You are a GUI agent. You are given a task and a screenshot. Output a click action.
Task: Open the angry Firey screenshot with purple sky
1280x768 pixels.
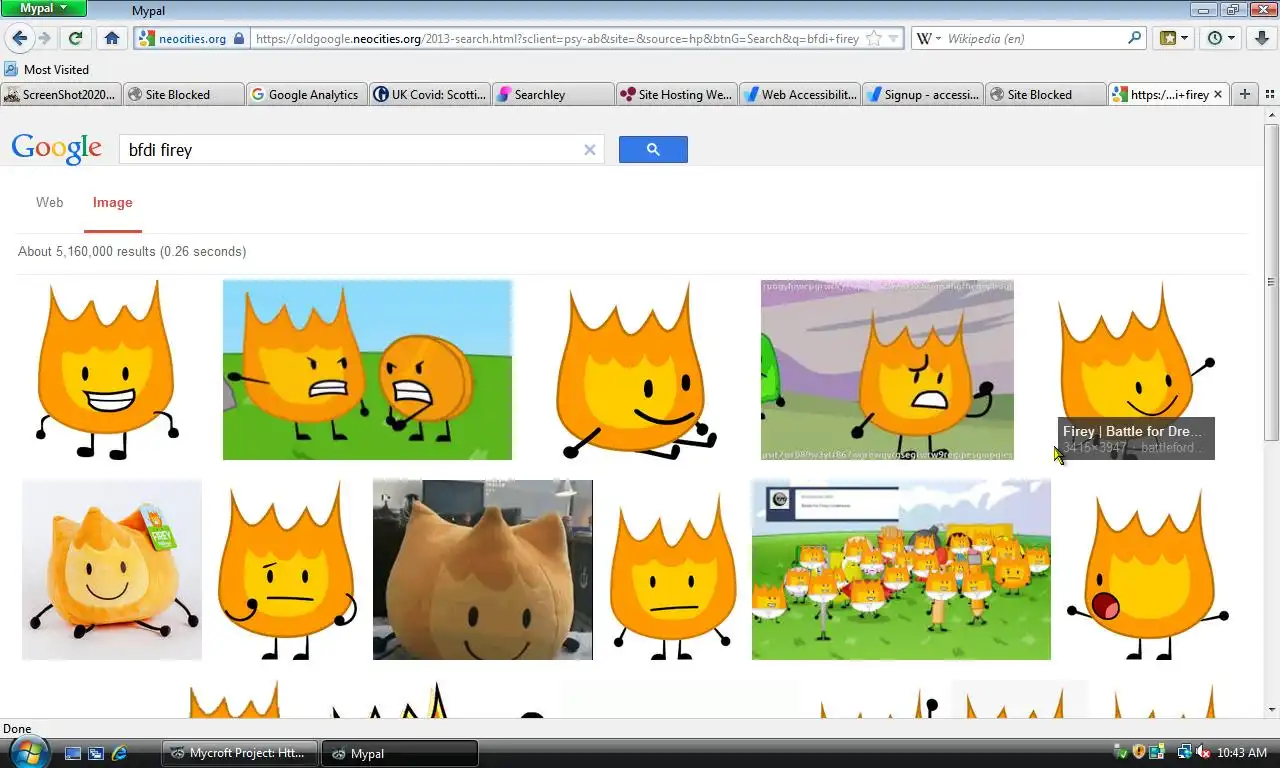coord(887,370)
